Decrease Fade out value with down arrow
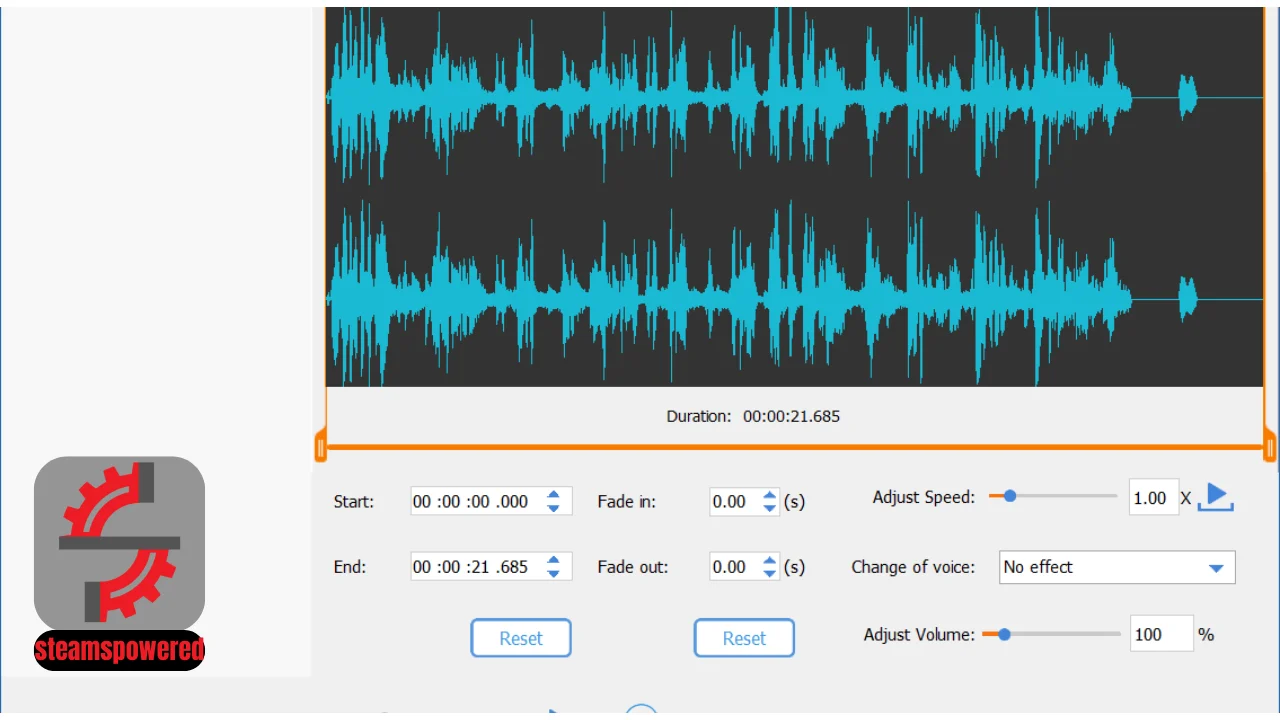1280x720 pixels. [x=769, y=574]
